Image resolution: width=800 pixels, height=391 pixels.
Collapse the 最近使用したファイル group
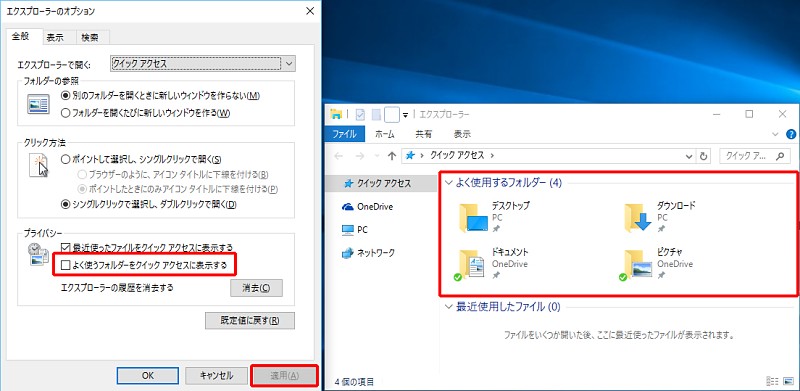[448, 307]
